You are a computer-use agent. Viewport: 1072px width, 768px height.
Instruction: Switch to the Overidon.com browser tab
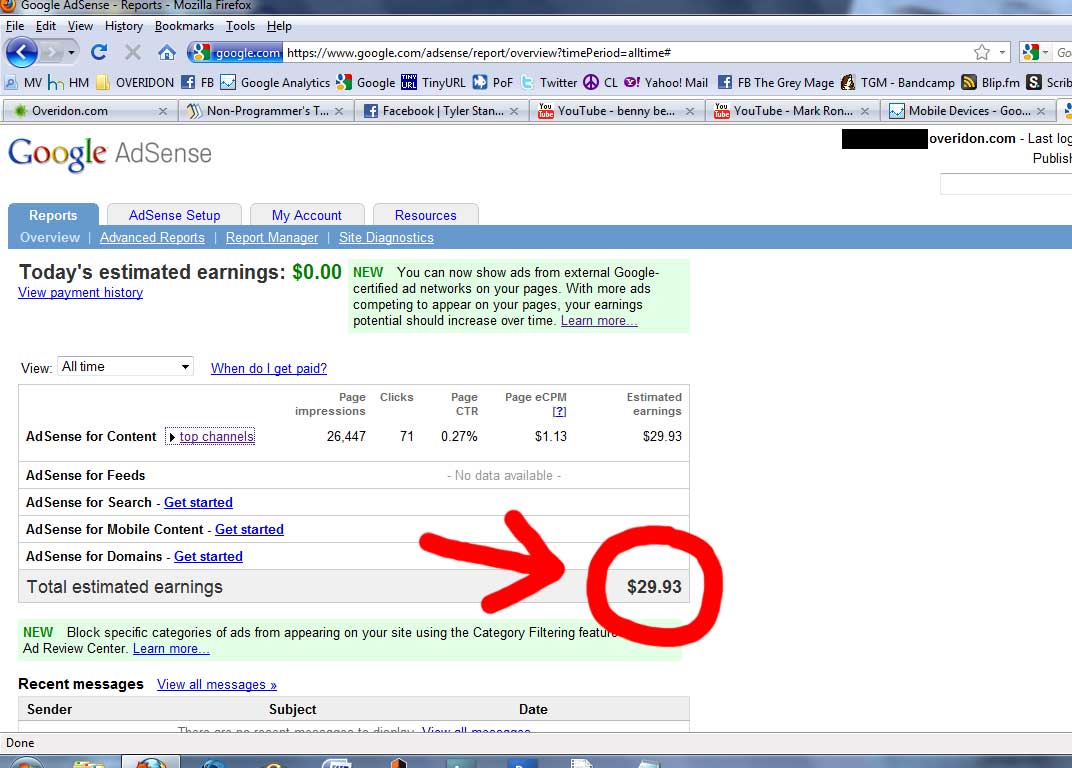pyautogui.click(x=90, y=111)
